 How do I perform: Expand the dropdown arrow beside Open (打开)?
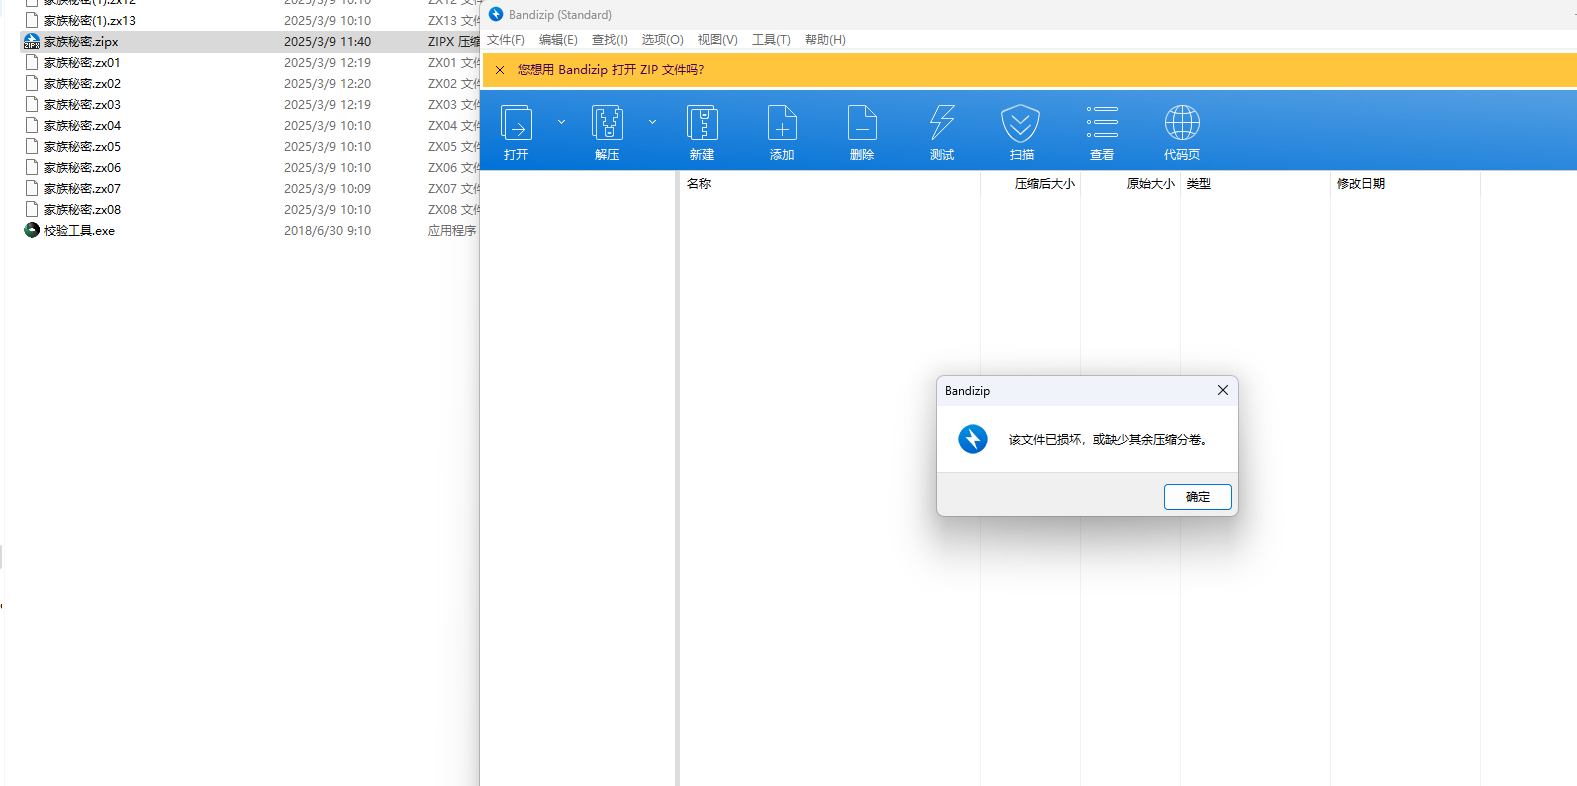click(x=561, y=122)
